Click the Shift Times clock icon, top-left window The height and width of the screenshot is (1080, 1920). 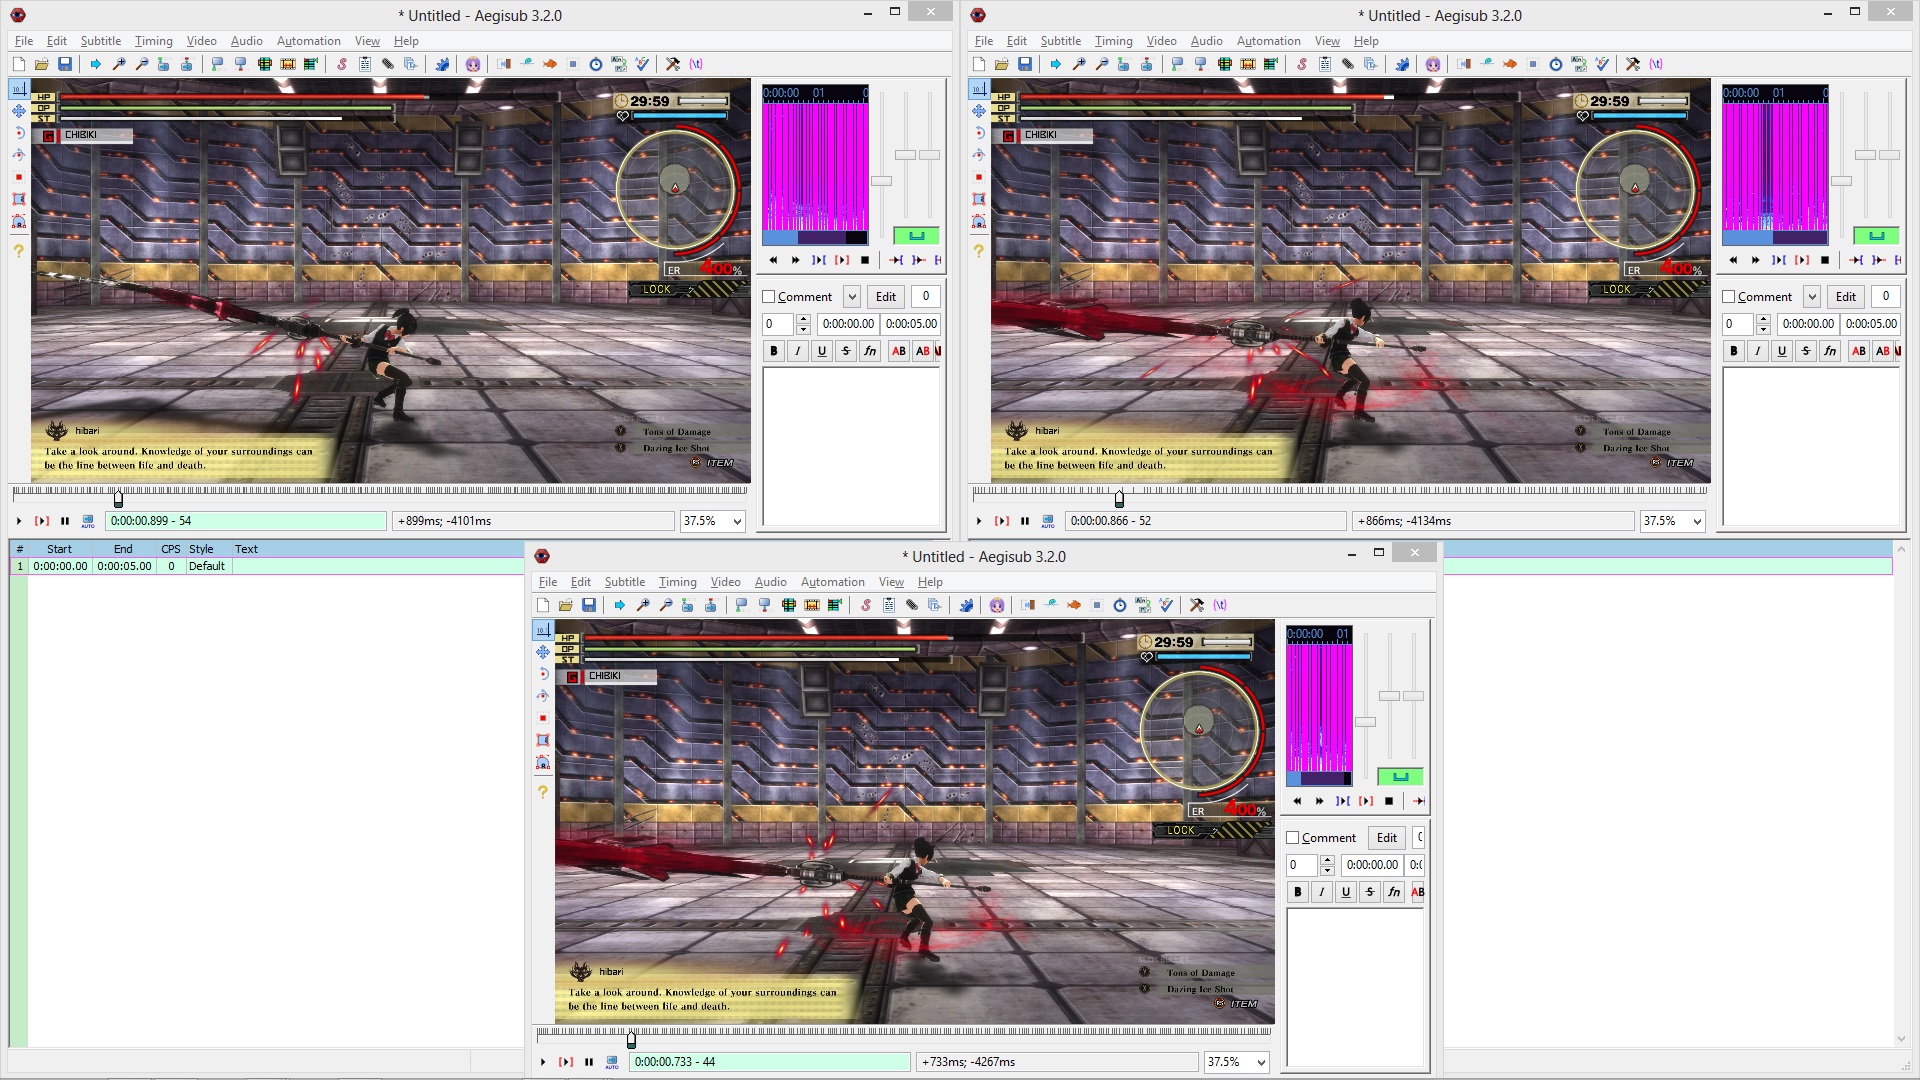596,64
